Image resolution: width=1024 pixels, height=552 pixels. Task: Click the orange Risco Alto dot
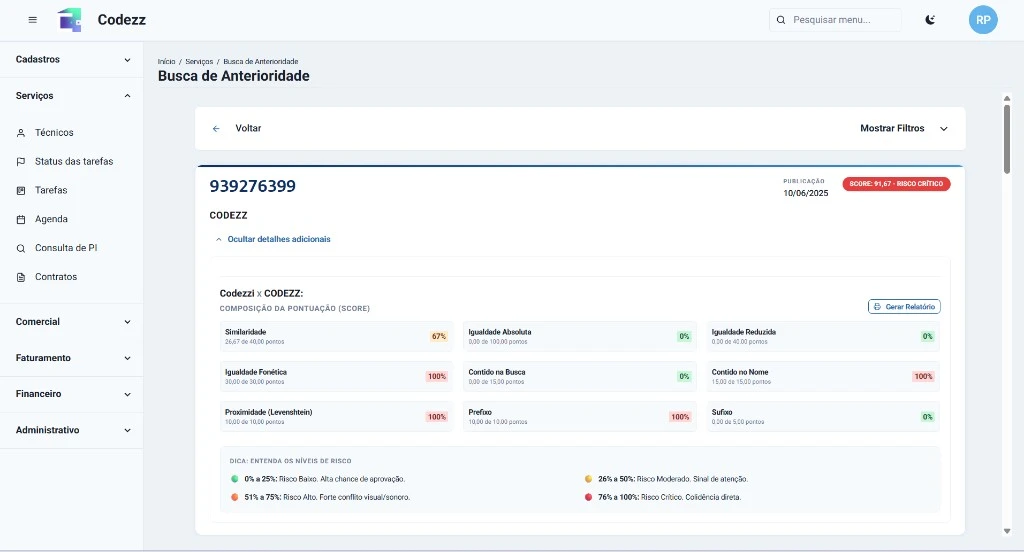pos(234,497)
